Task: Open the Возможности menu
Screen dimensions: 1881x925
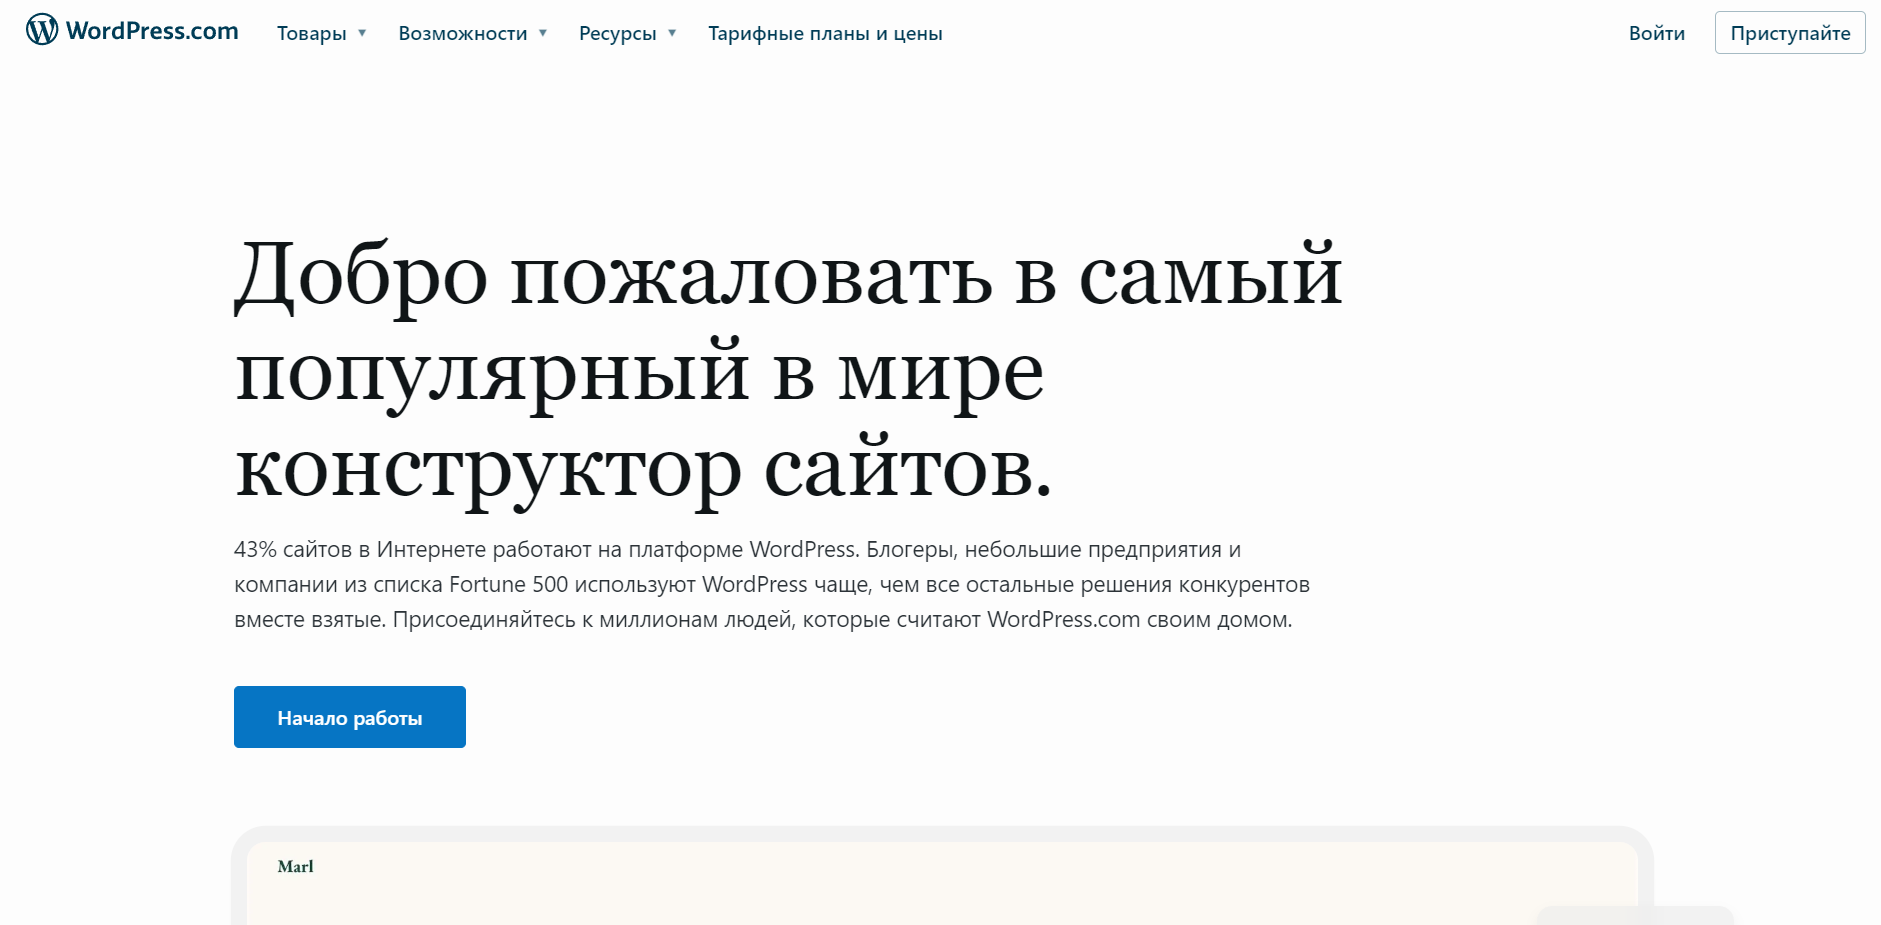Action: tap(462, 33)
